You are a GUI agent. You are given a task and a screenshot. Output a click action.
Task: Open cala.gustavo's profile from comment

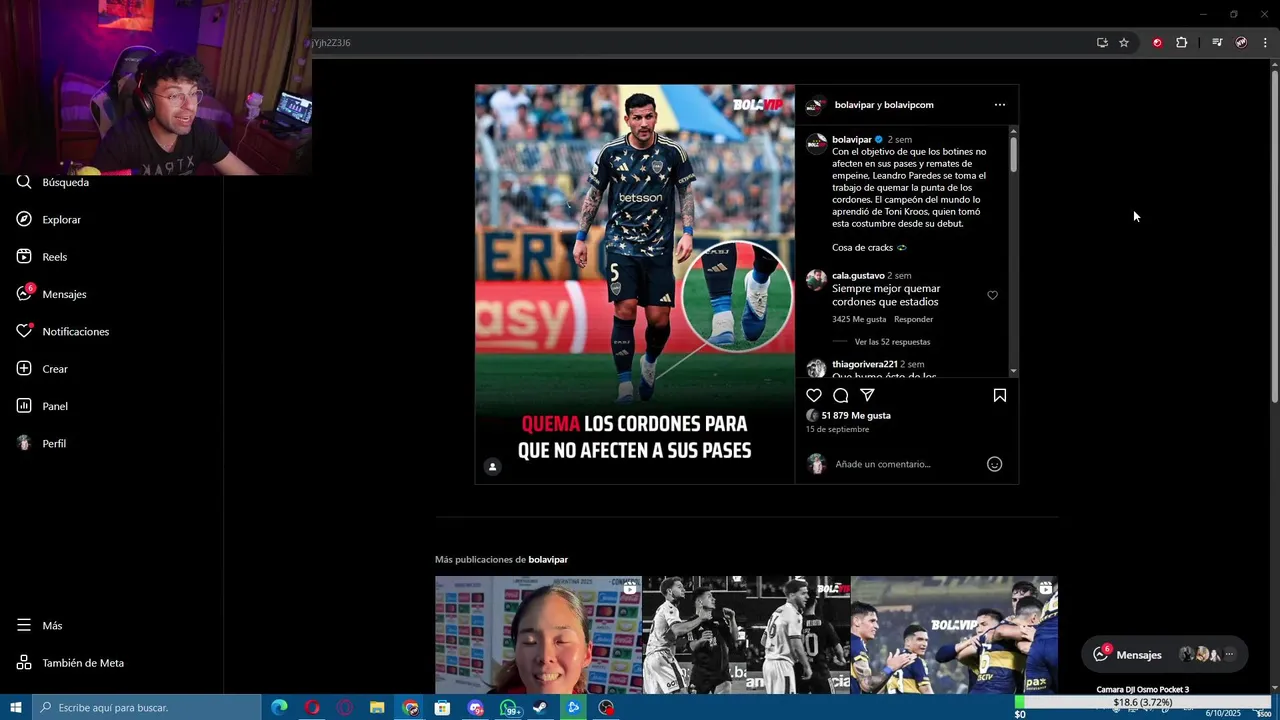(x=858, y=275)
